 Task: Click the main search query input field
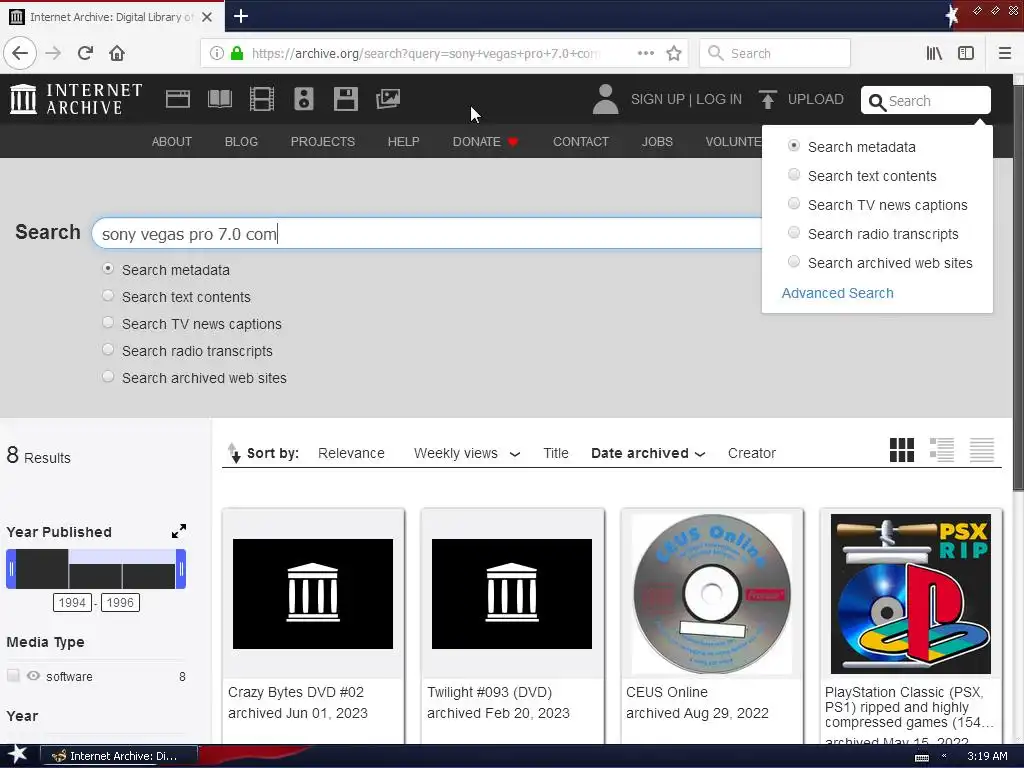pos(427,234)
